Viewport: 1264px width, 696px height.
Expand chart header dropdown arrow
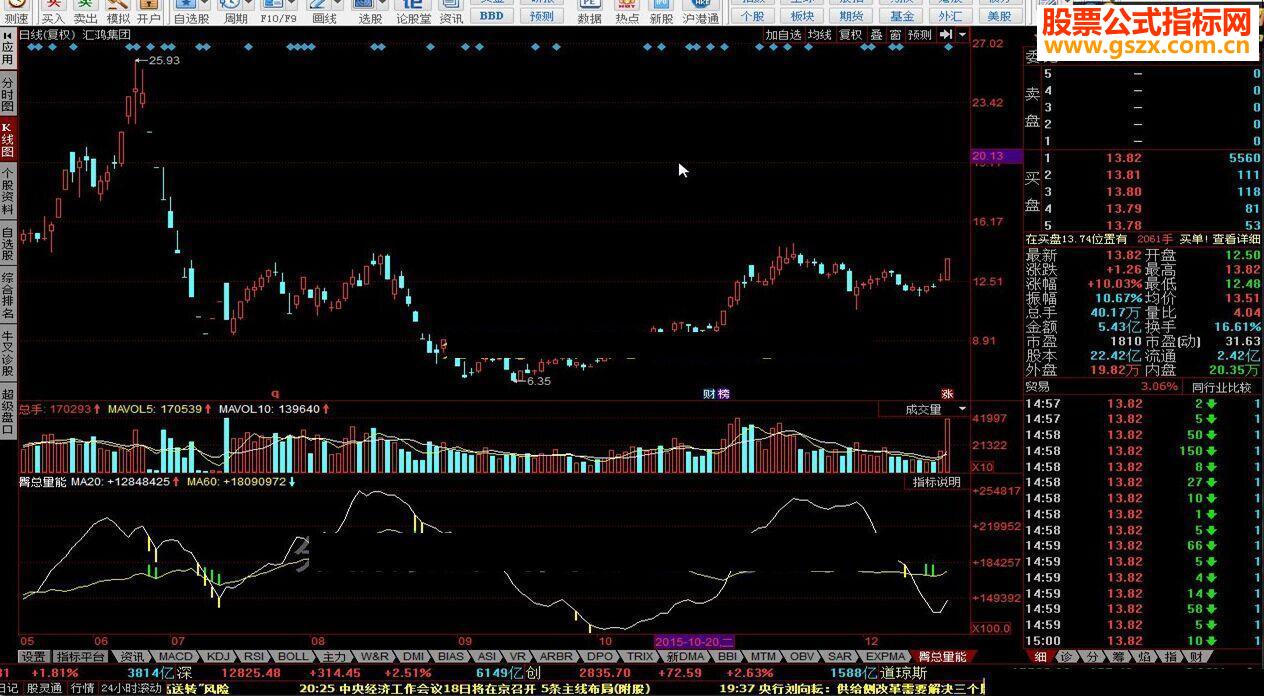[962, 34]
